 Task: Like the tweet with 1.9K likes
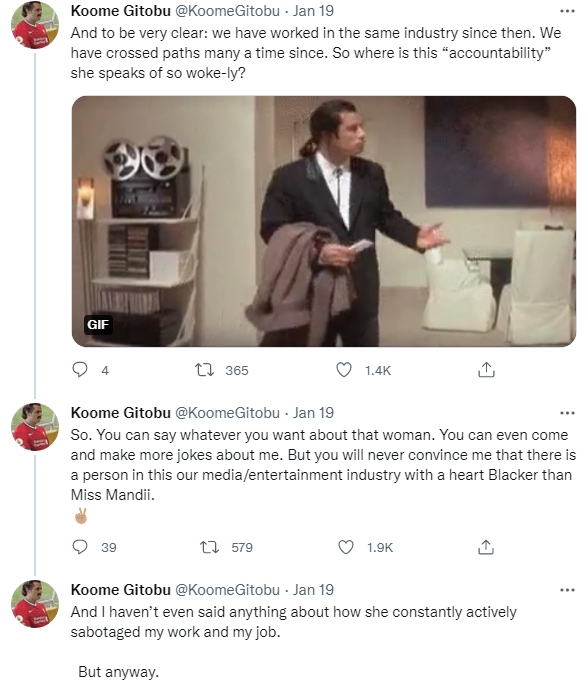(x=346, y=547)
